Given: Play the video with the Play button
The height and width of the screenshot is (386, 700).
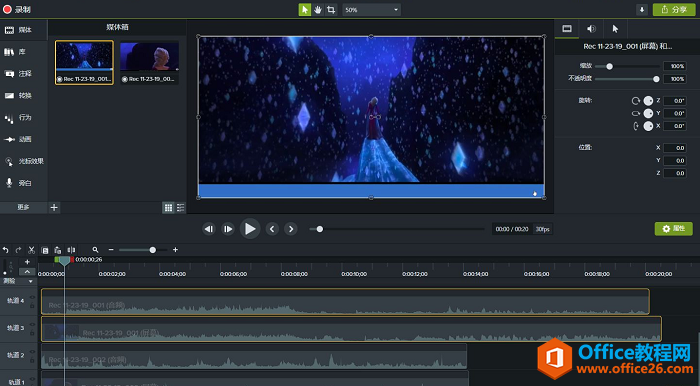Looking at the screenshot, I should (250, 229).
